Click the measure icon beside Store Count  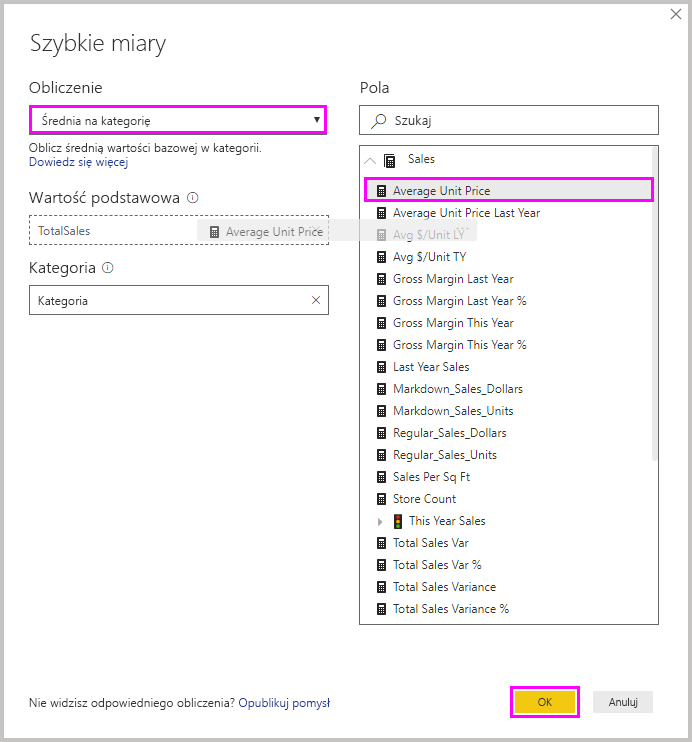coord(381,499)
